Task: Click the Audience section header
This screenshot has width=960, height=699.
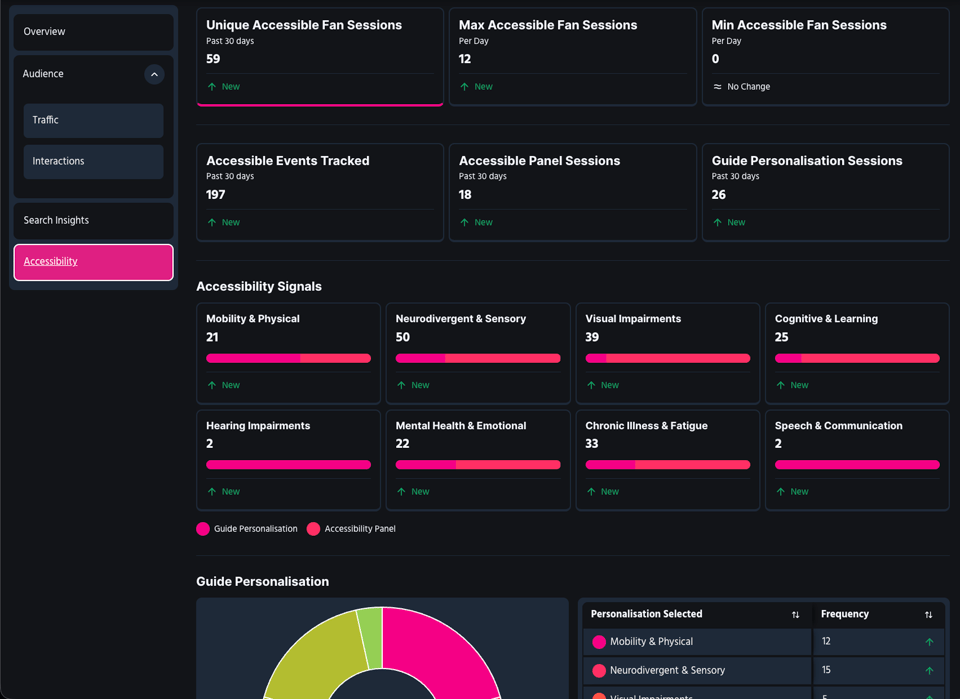Action: (93, 74)
